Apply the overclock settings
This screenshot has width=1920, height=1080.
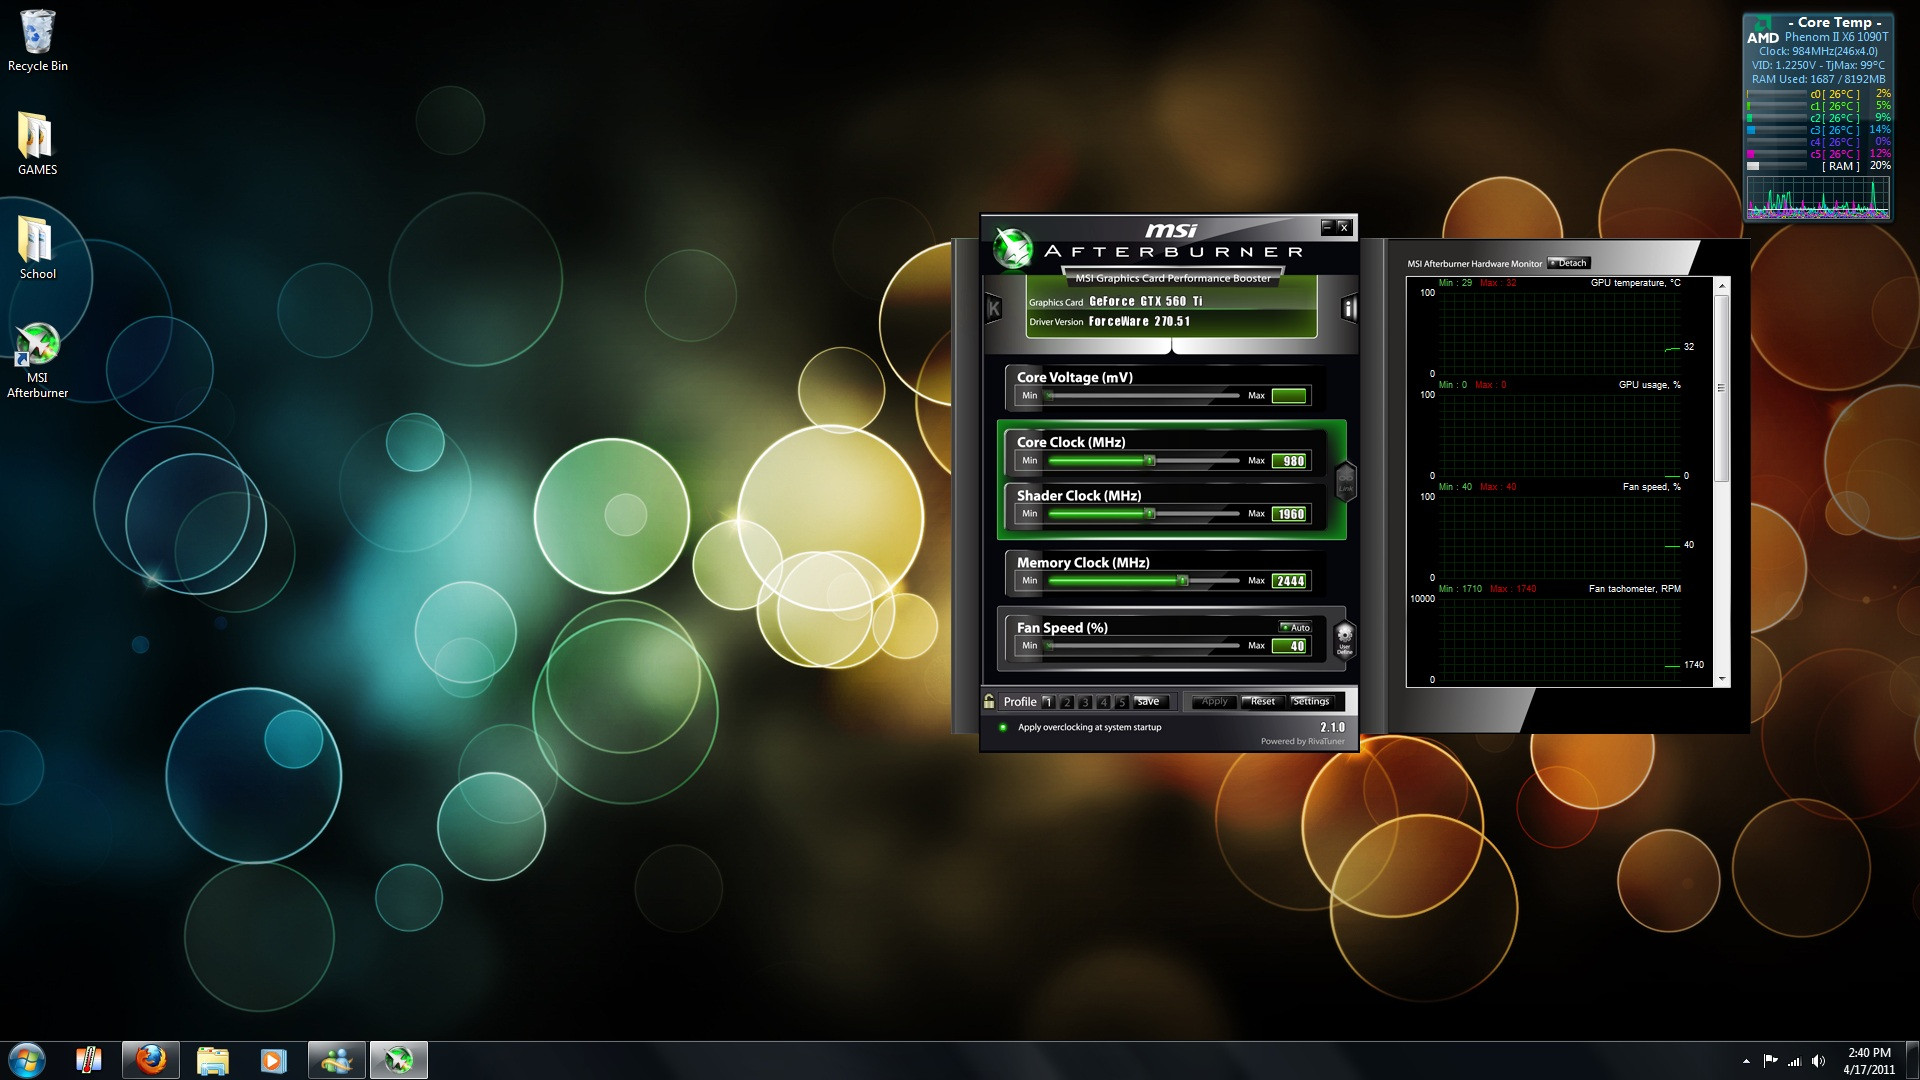tap(1214, 701)
